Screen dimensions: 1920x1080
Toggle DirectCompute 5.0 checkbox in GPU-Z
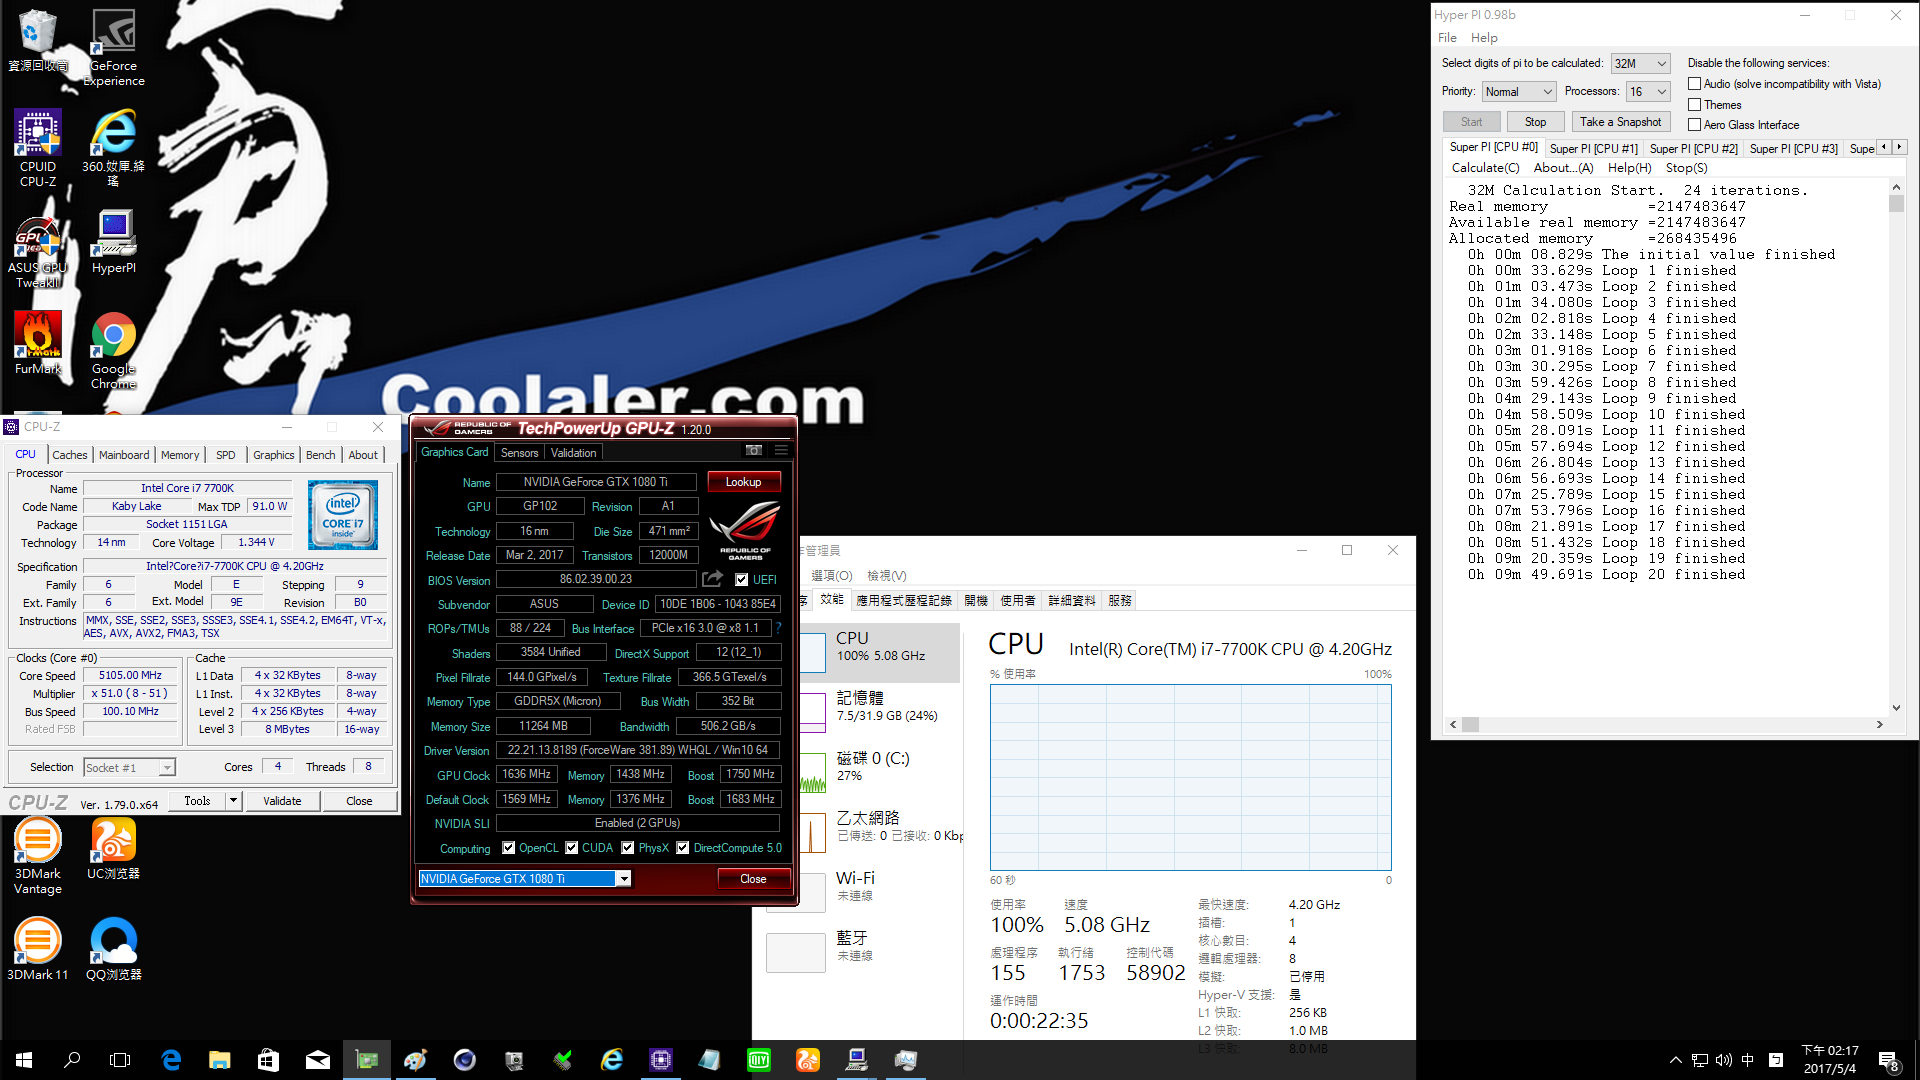click(x=683, y=848)
